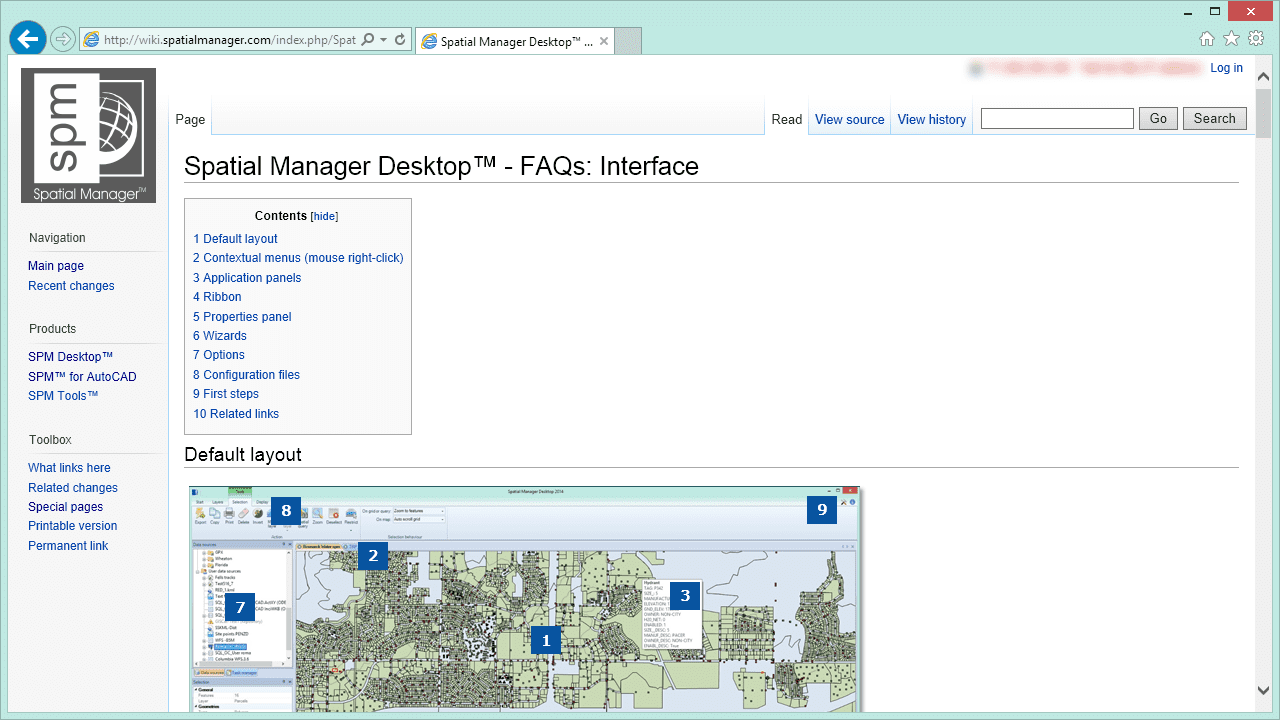Open the Permanent link
Viewport: 1280px width, 720px height.
pyautogui.click(x=68, y=546)
